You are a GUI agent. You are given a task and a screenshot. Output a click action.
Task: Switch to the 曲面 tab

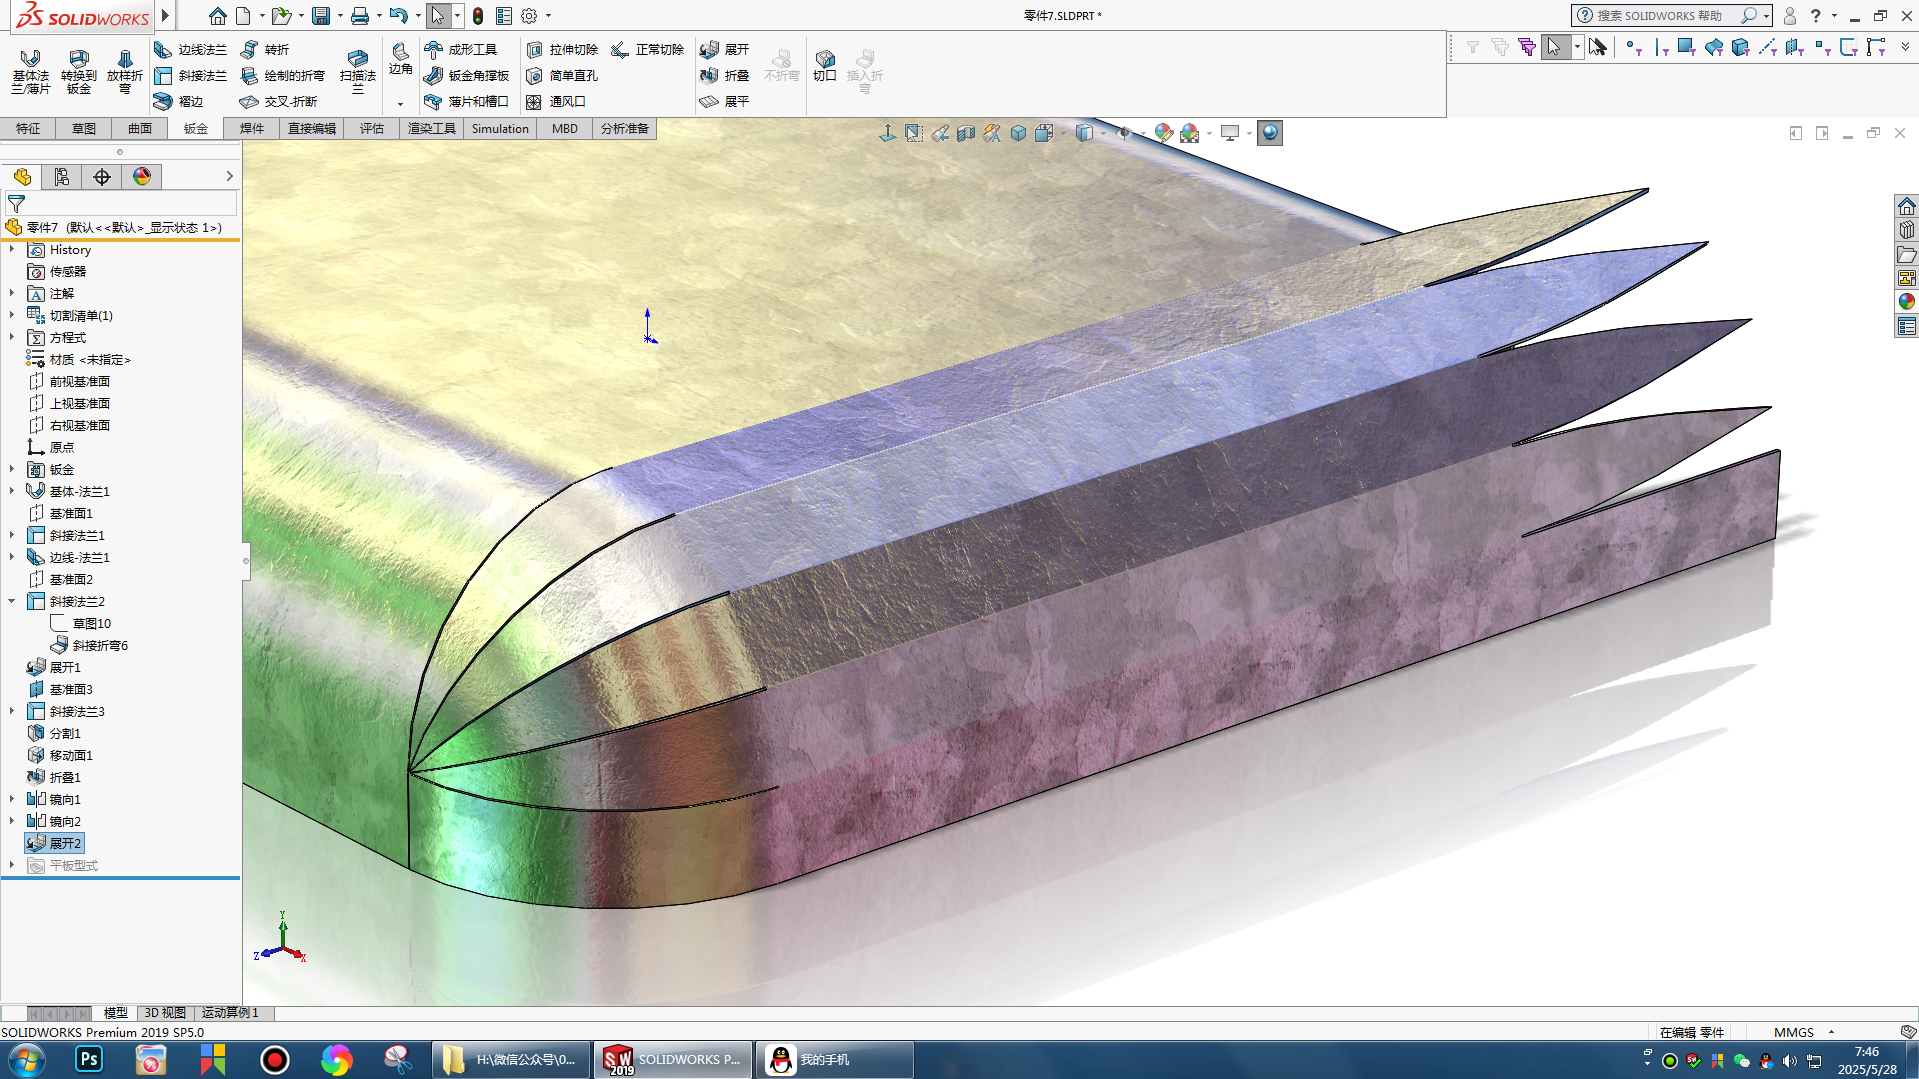pyautogui.click(x=140, y=128)
